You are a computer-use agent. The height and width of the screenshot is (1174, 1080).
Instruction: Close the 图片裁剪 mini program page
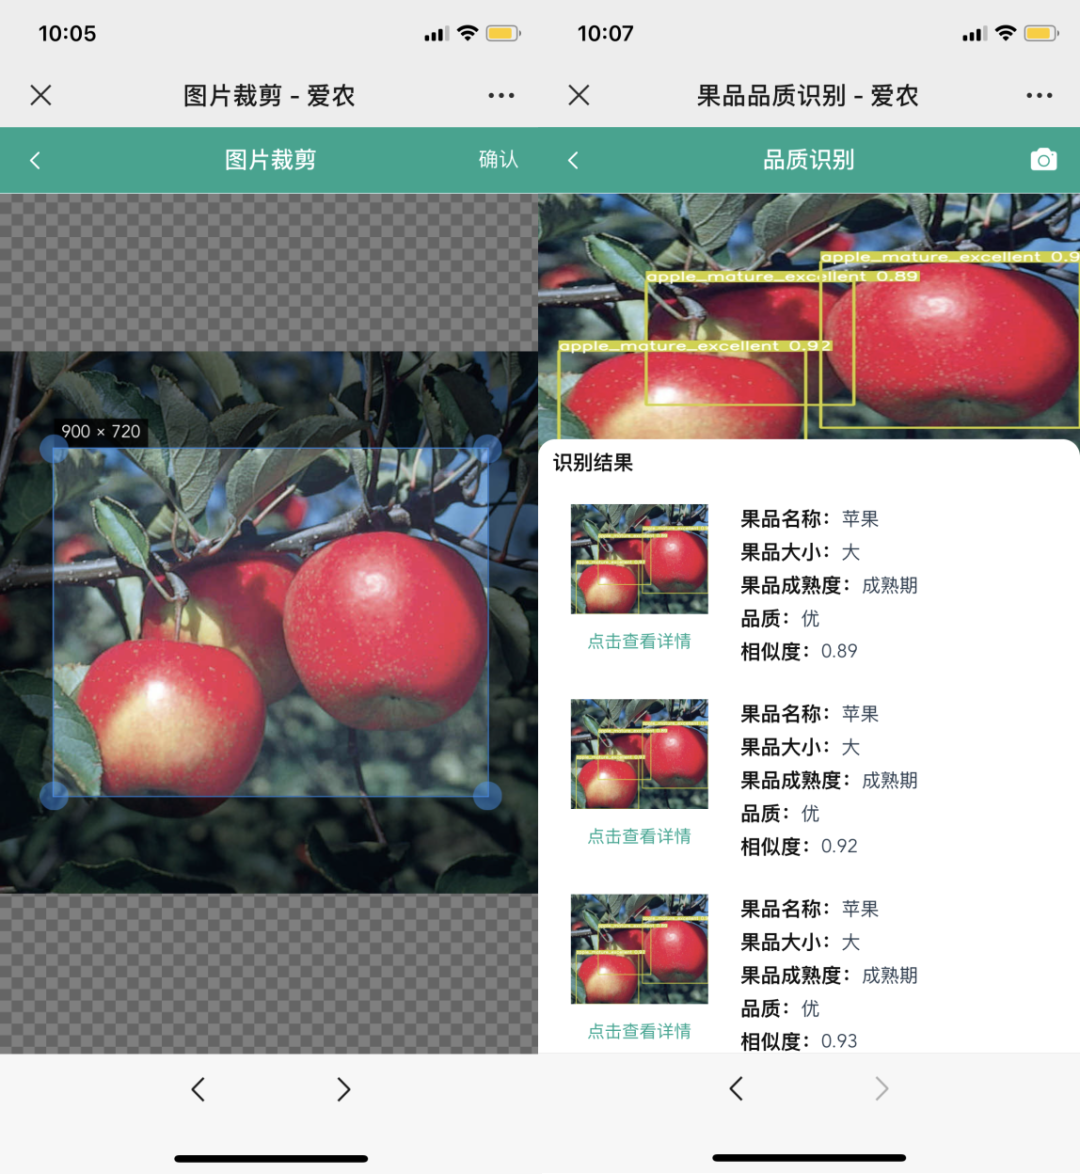point(41,95)
